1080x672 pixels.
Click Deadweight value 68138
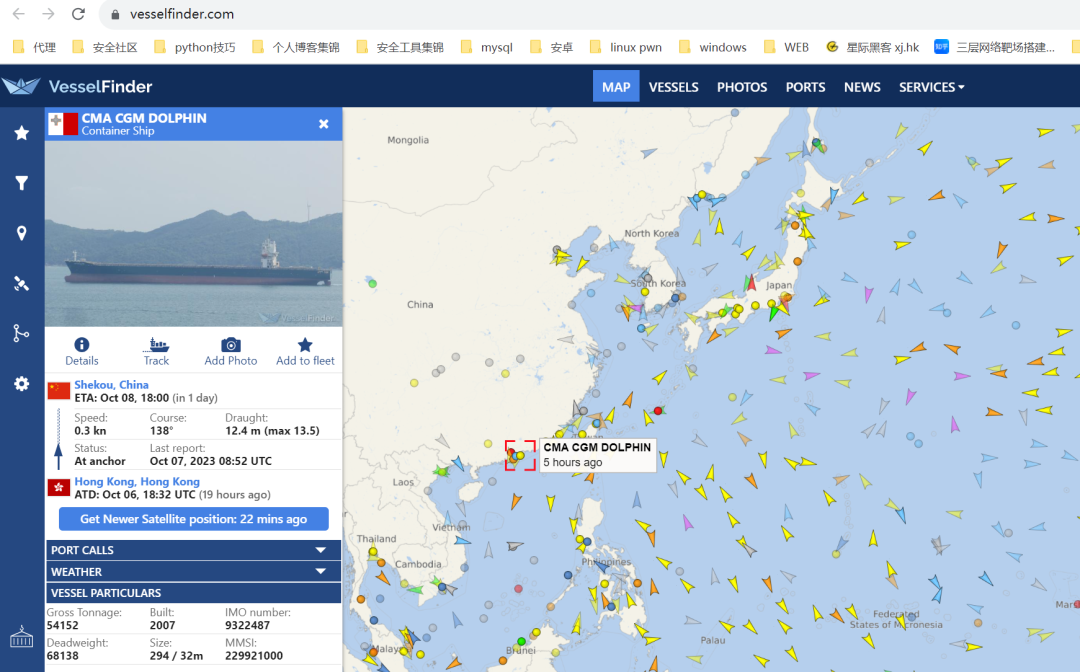point(63,655)
